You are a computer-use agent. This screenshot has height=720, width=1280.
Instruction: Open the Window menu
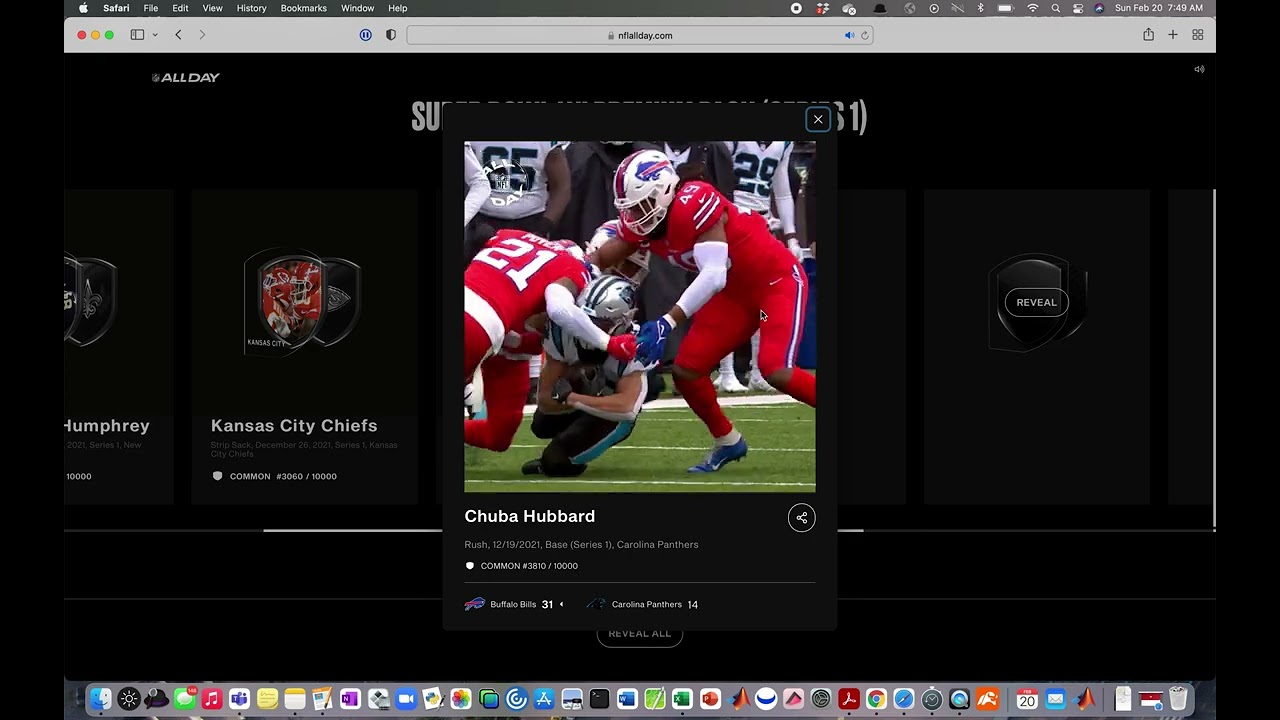[357, 8]
